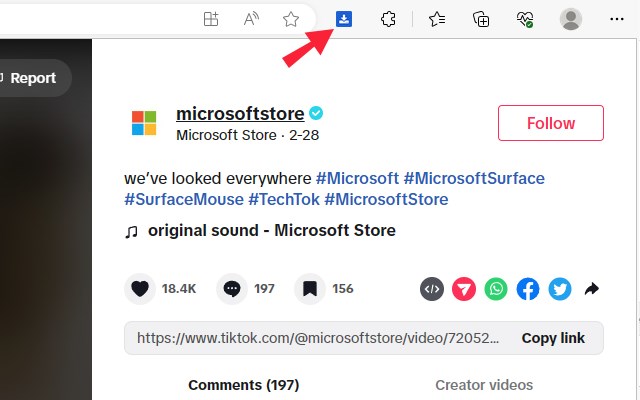Click the split screen icon
Screen dimensions: 640x400
211,19
